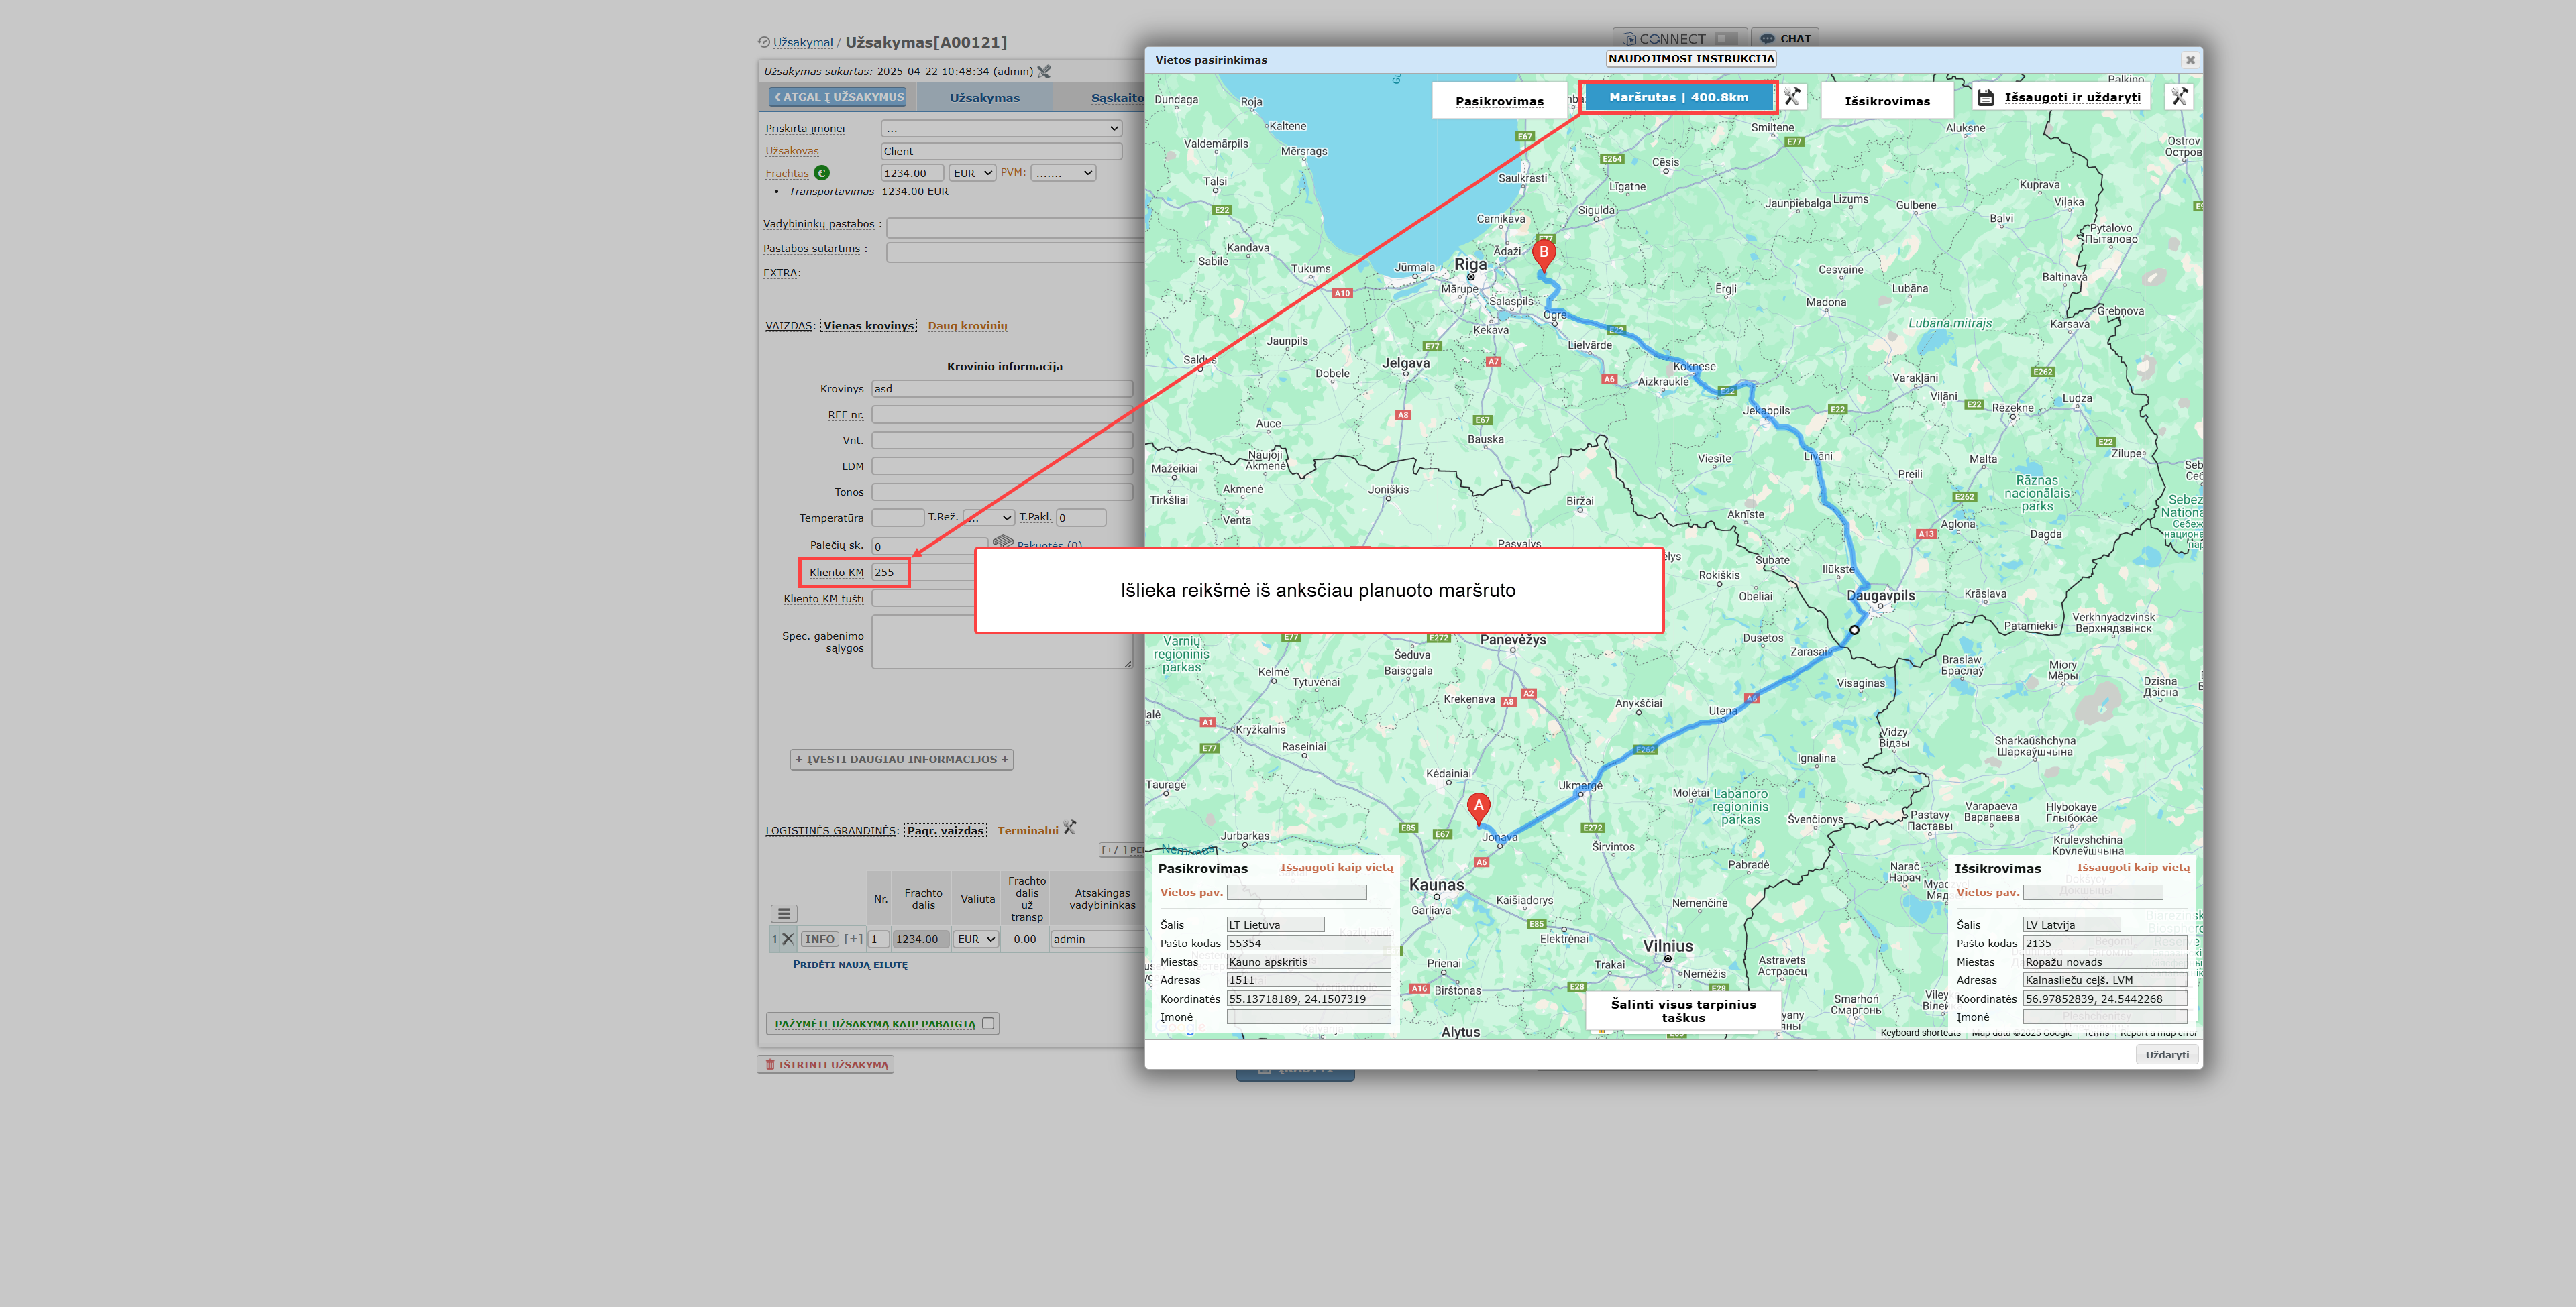This screenshot has width=2576, height=1307.
Task: Click the history icon beside Užsakymai breadcrumb
Action: point(764,42)
